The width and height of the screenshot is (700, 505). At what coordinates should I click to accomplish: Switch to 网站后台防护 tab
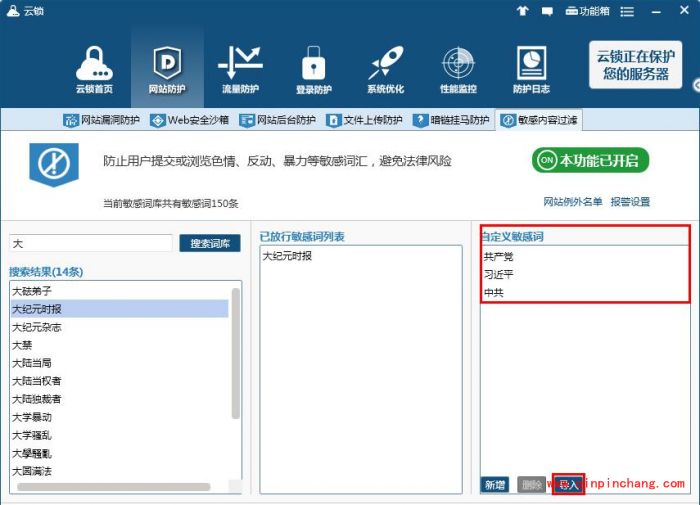click(x=277, y=120)
